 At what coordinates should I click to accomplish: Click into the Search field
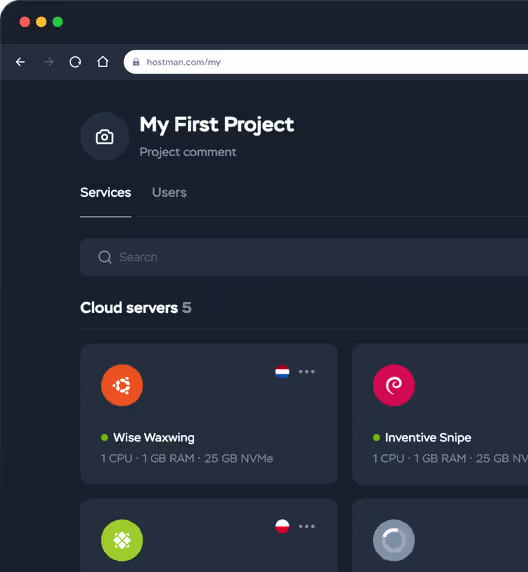(x=304, y=257)
